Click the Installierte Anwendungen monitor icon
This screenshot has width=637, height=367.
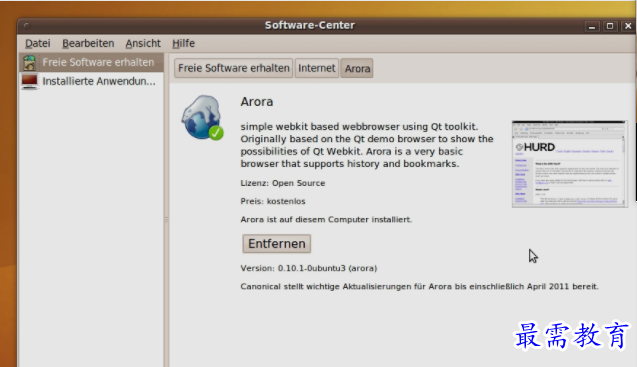coord(29,81)
